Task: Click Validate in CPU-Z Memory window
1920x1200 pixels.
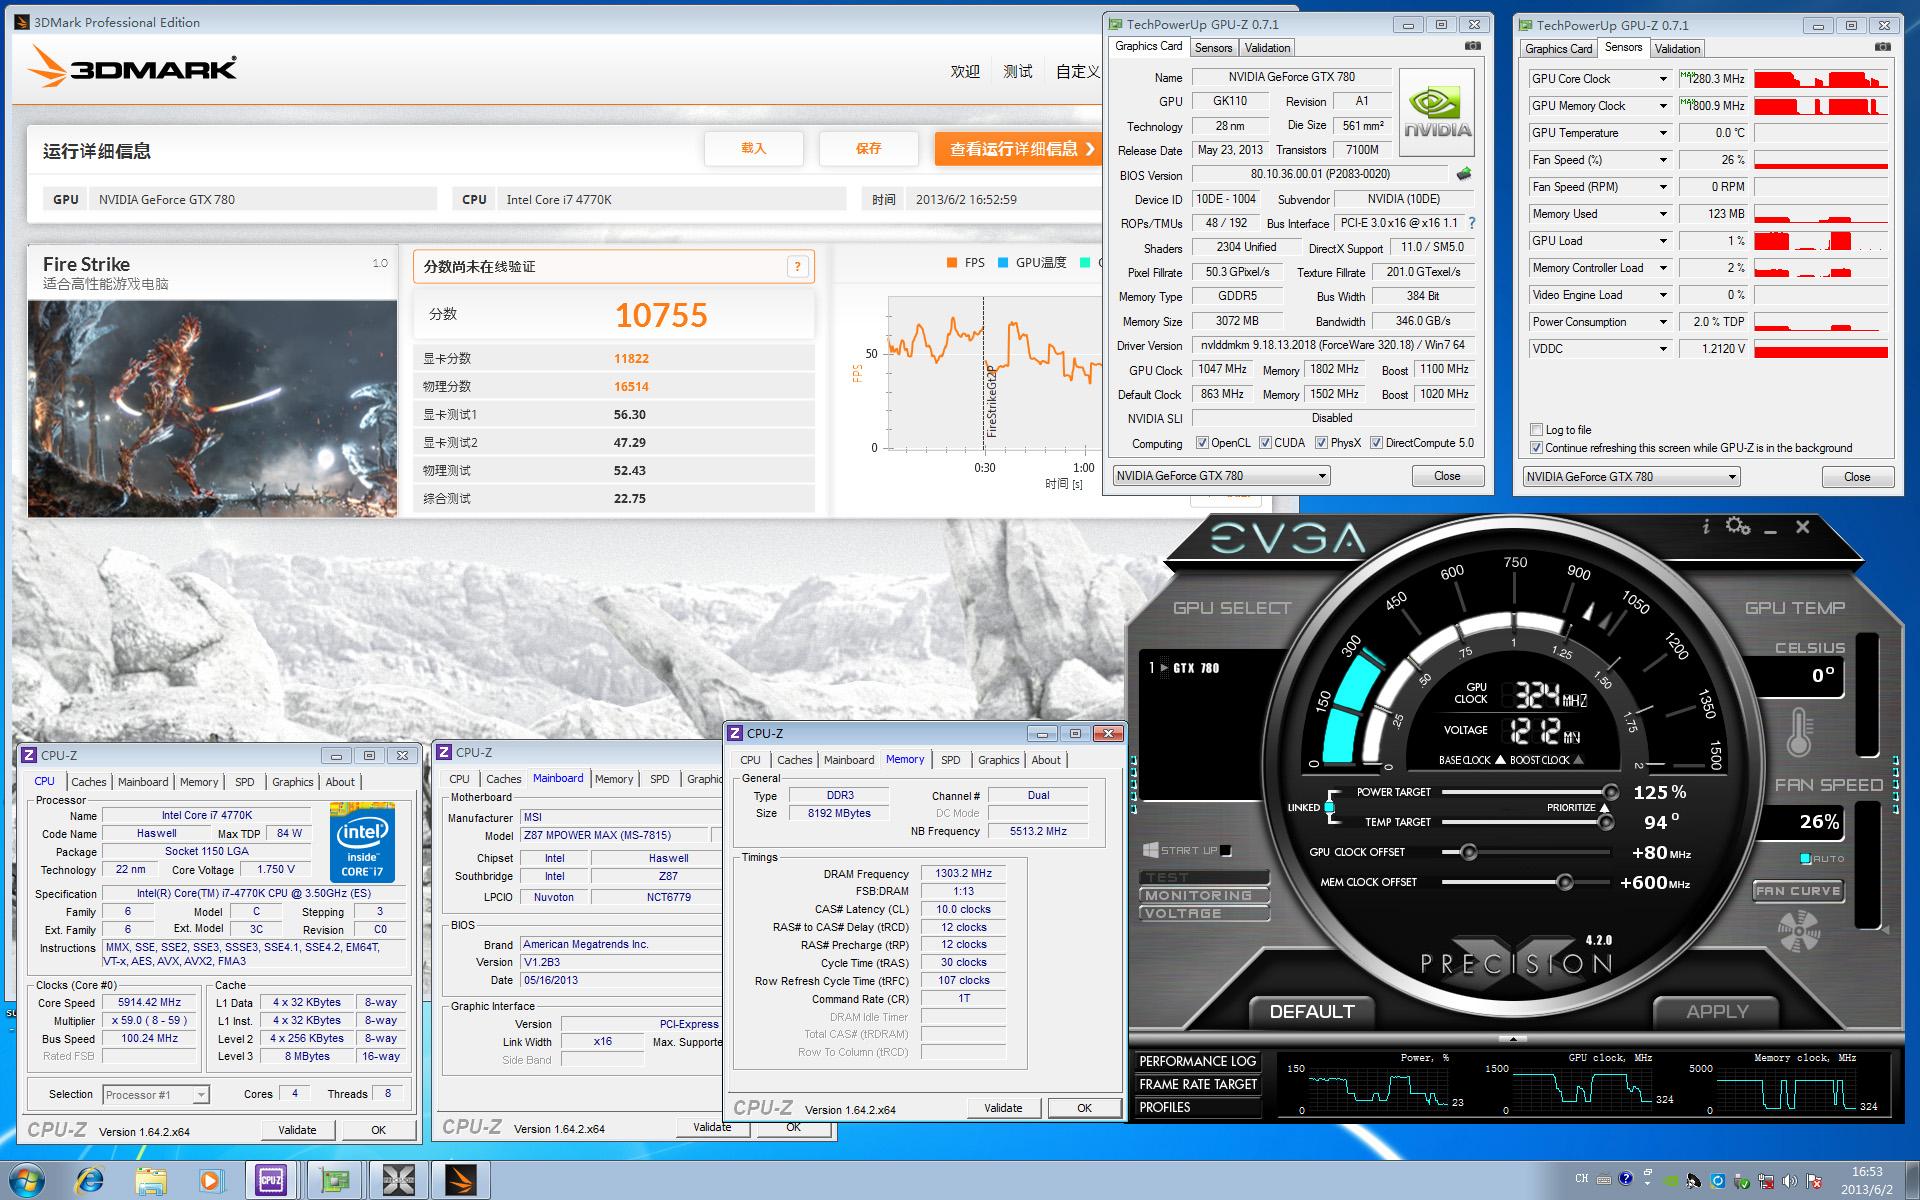Action: coord(1003,1108)
